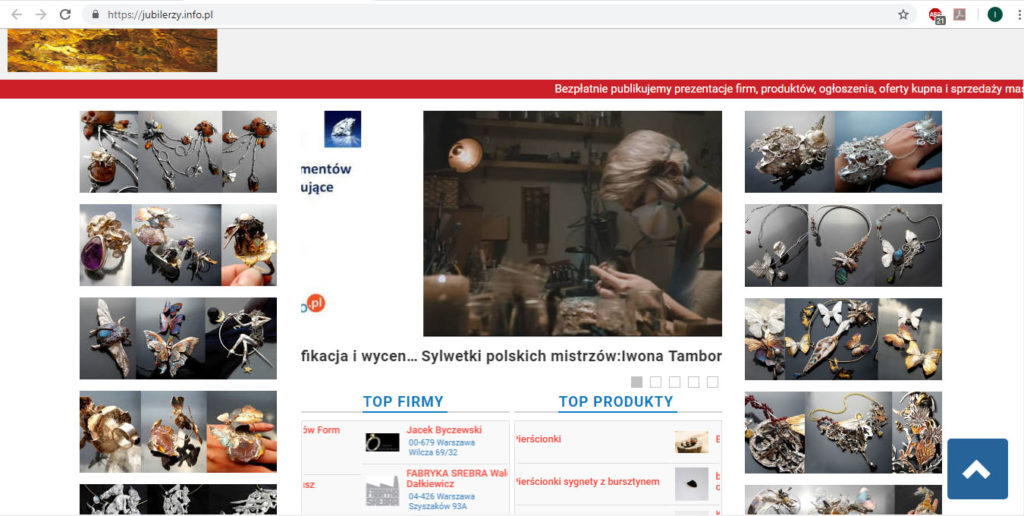Click the diamond image above the slider

342,129
